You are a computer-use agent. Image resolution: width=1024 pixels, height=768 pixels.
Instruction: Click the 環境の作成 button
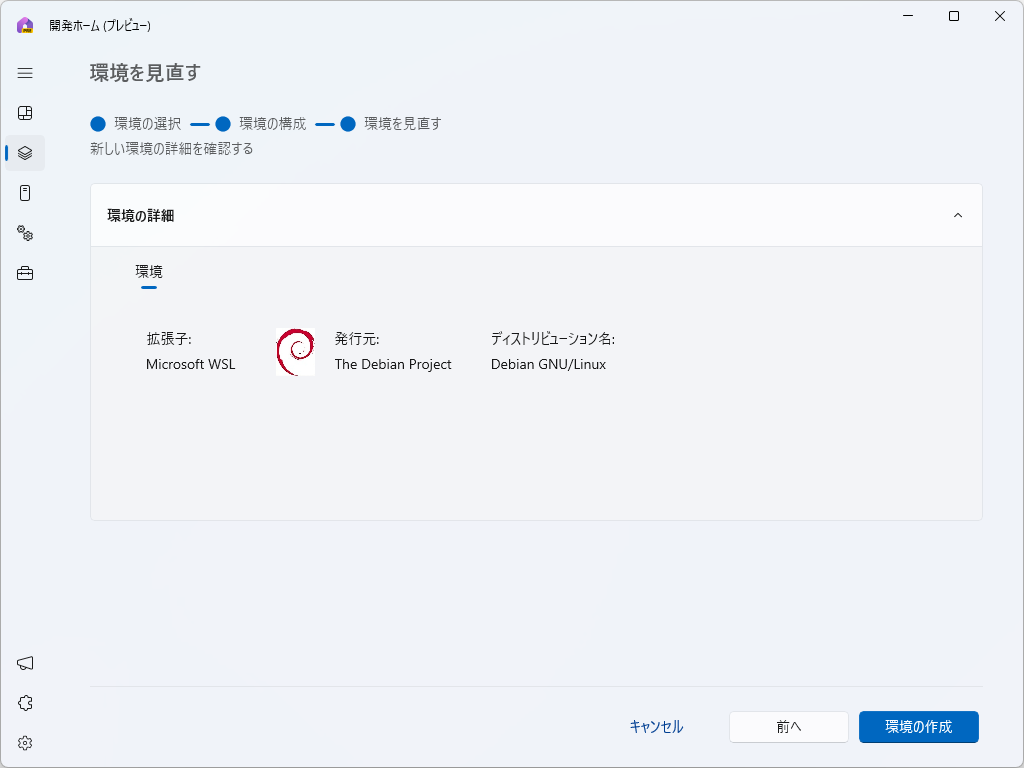[x=918, y=727]
